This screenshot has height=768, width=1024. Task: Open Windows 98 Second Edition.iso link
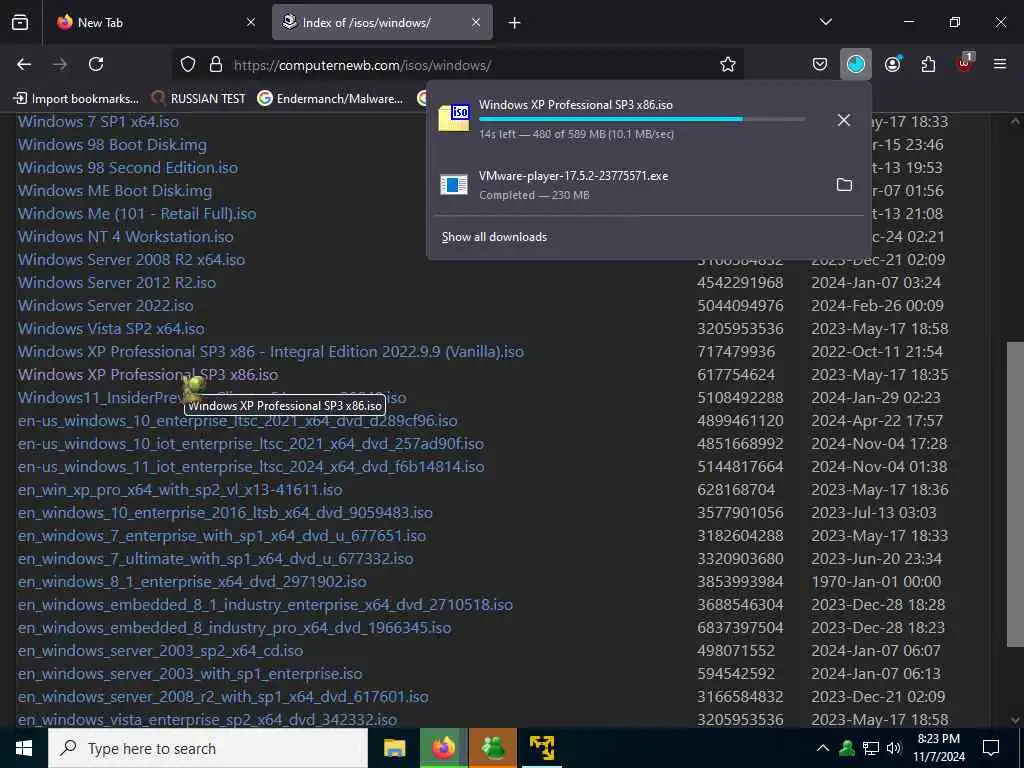coord(128,168)
